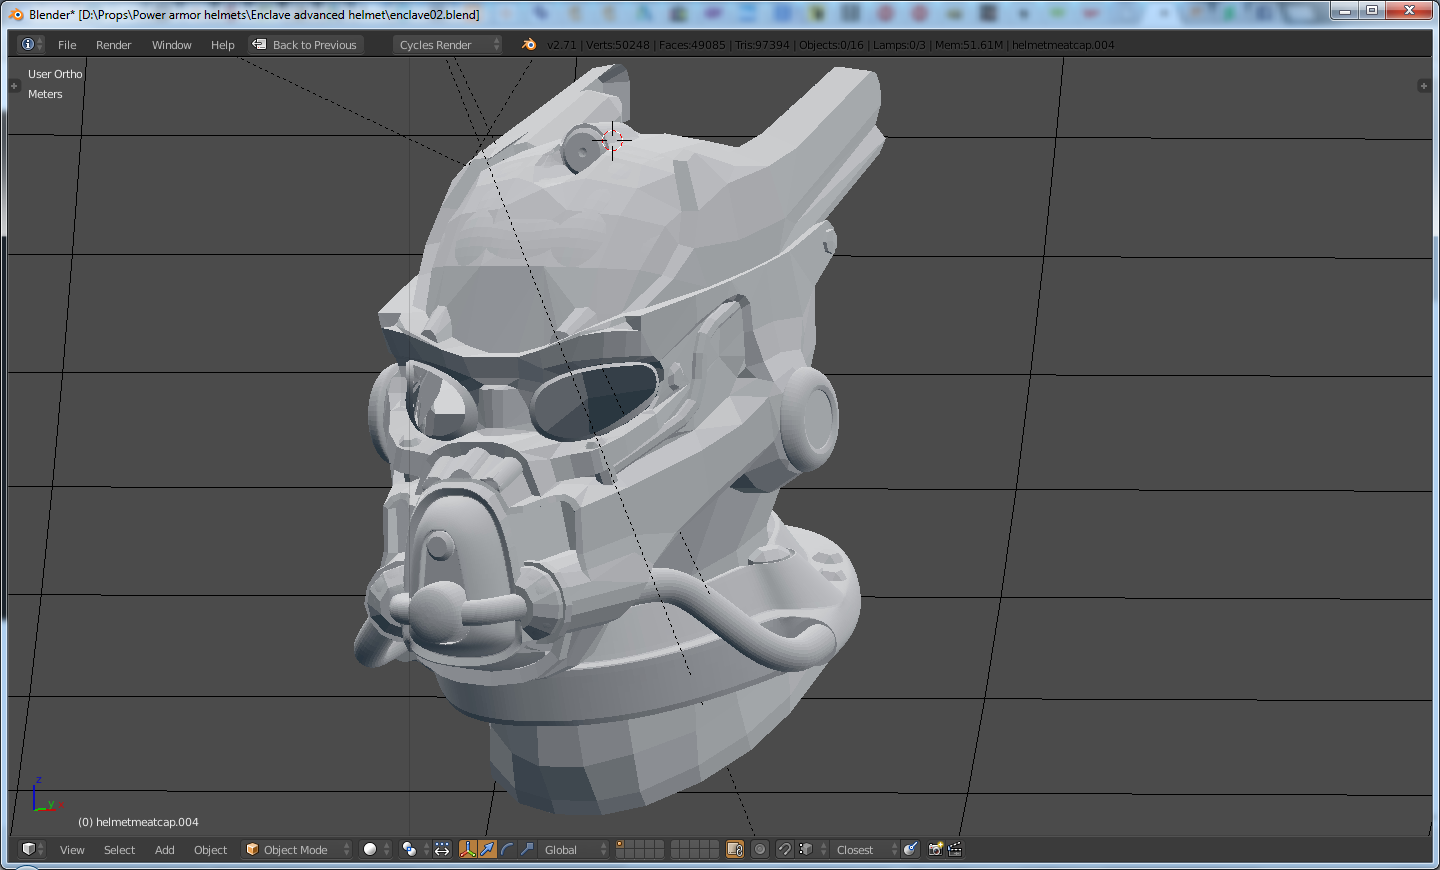This screenshot has height=870, width=1440.
Task: Open the Render menu
Action: coord(114,45)
